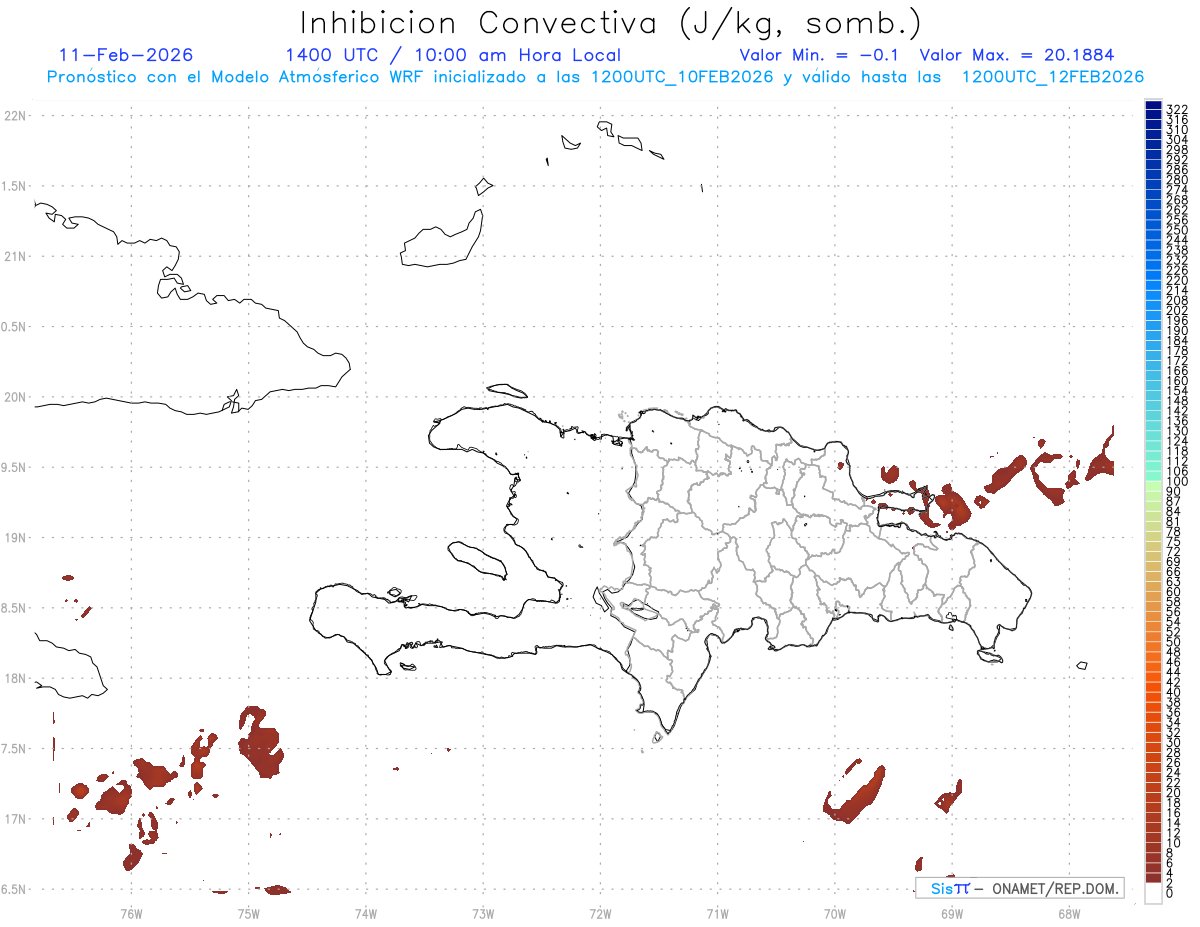
Task: Click the '22N' latitude label
Action: pyautogui.click(x=14, y=116)
